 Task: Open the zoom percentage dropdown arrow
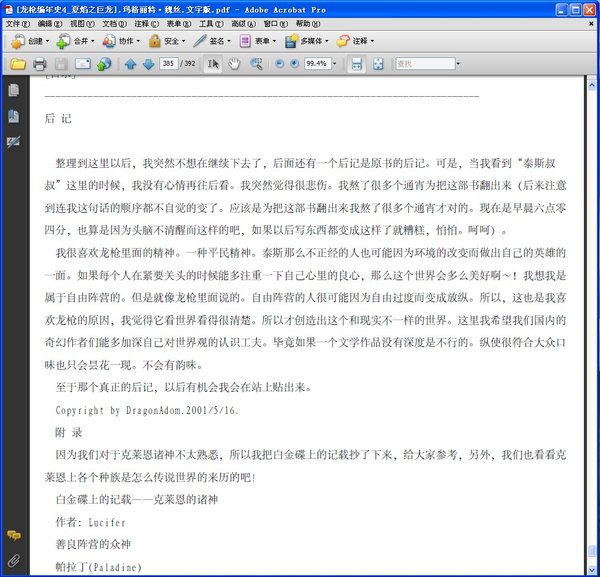click(334, 64)
